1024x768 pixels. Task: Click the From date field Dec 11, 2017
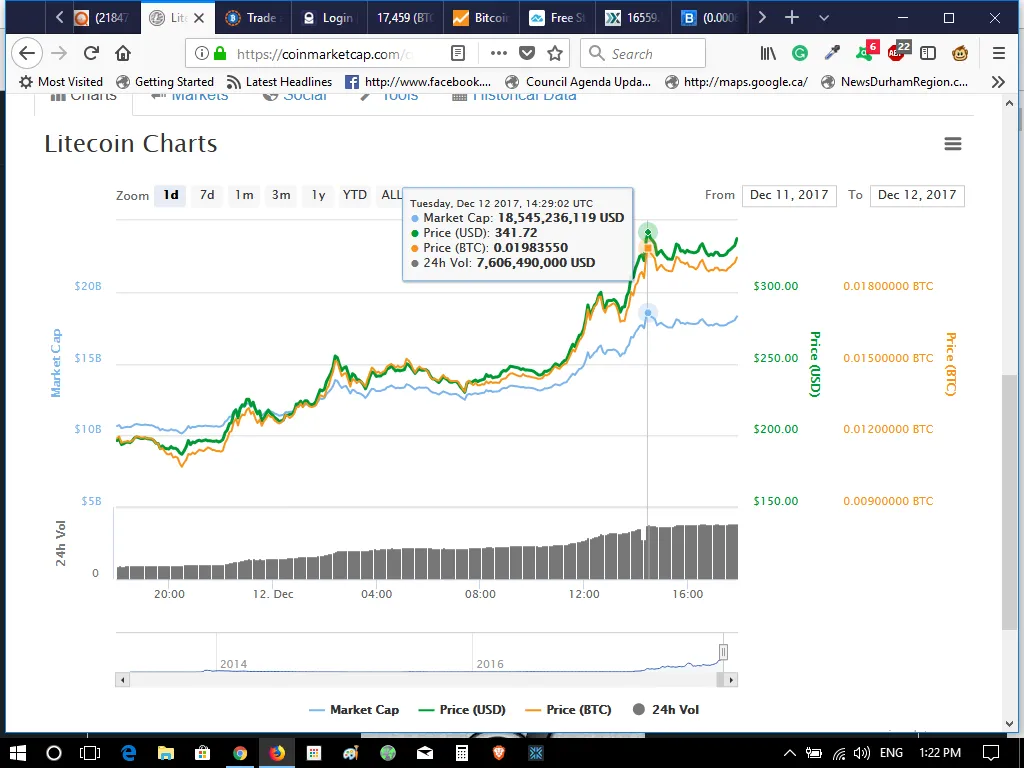(789, 195)
